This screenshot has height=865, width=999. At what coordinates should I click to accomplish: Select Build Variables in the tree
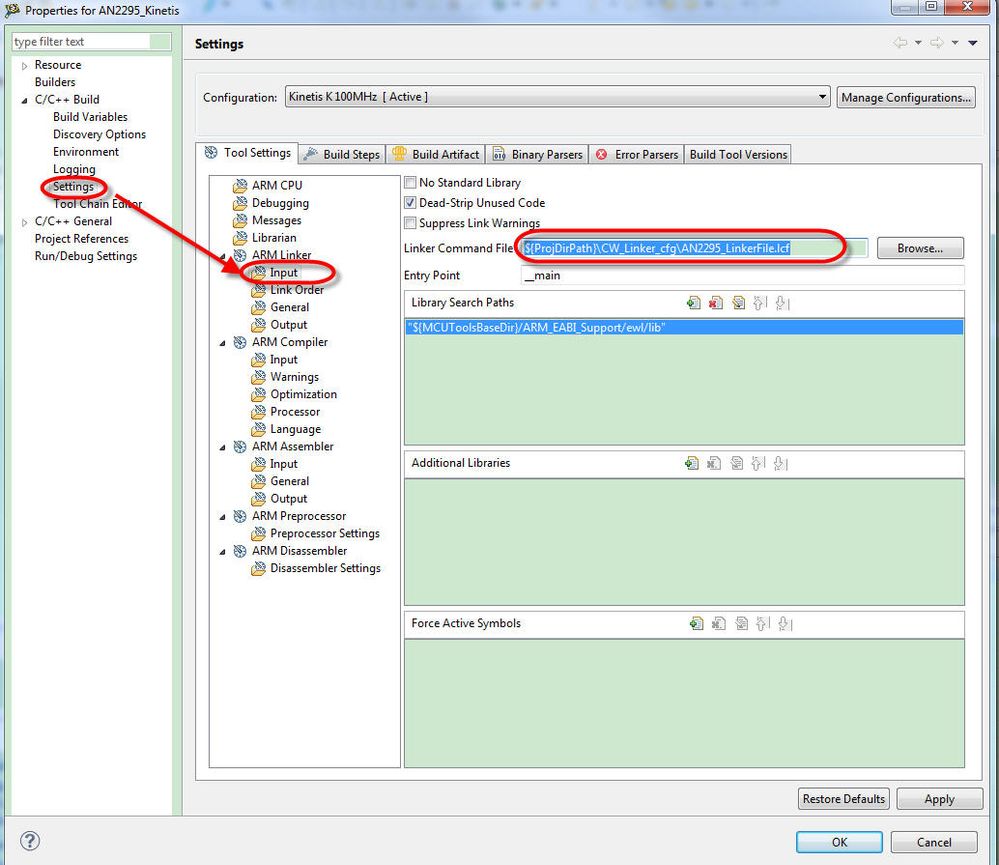coord(90,117)
